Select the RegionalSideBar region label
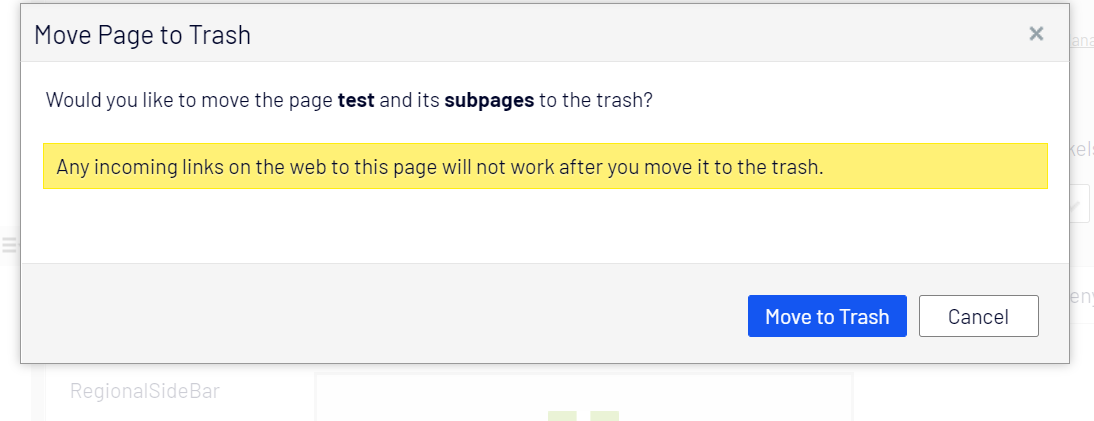Screen dimensions: 1094x421 tap(144, 391)
